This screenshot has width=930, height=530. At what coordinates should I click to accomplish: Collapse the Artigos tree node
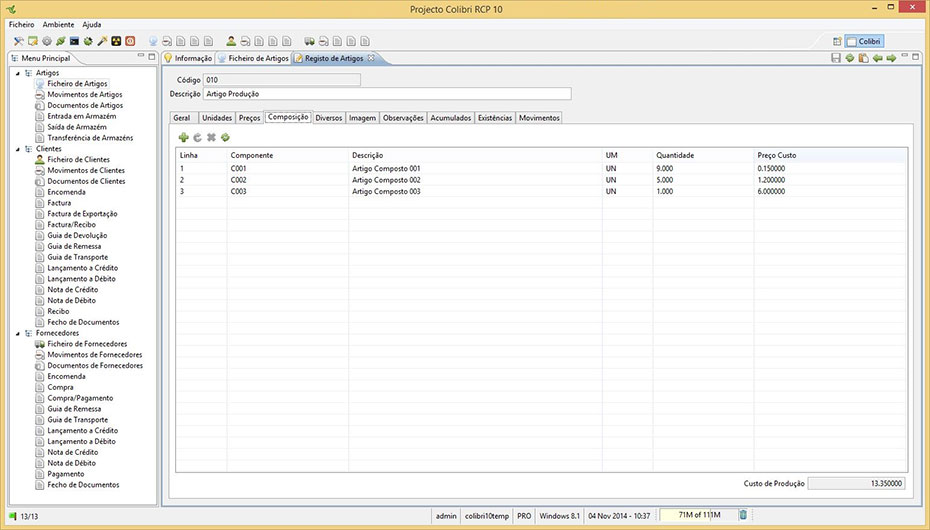[17, 73]
